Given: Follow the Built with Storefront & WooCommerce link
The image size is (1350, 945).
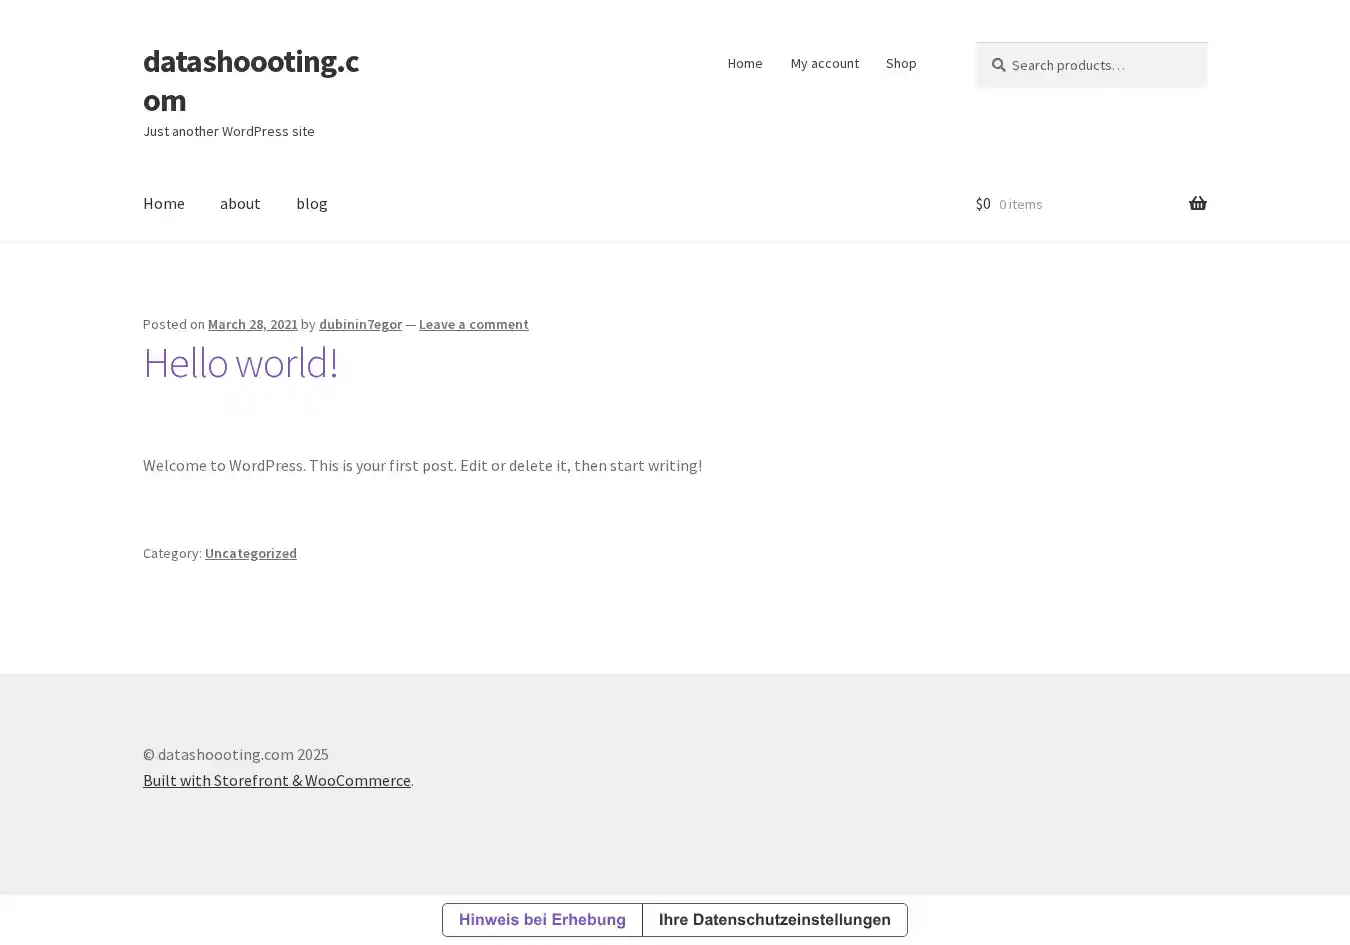Looking at the screenshot, I should (x=276, y=780).
